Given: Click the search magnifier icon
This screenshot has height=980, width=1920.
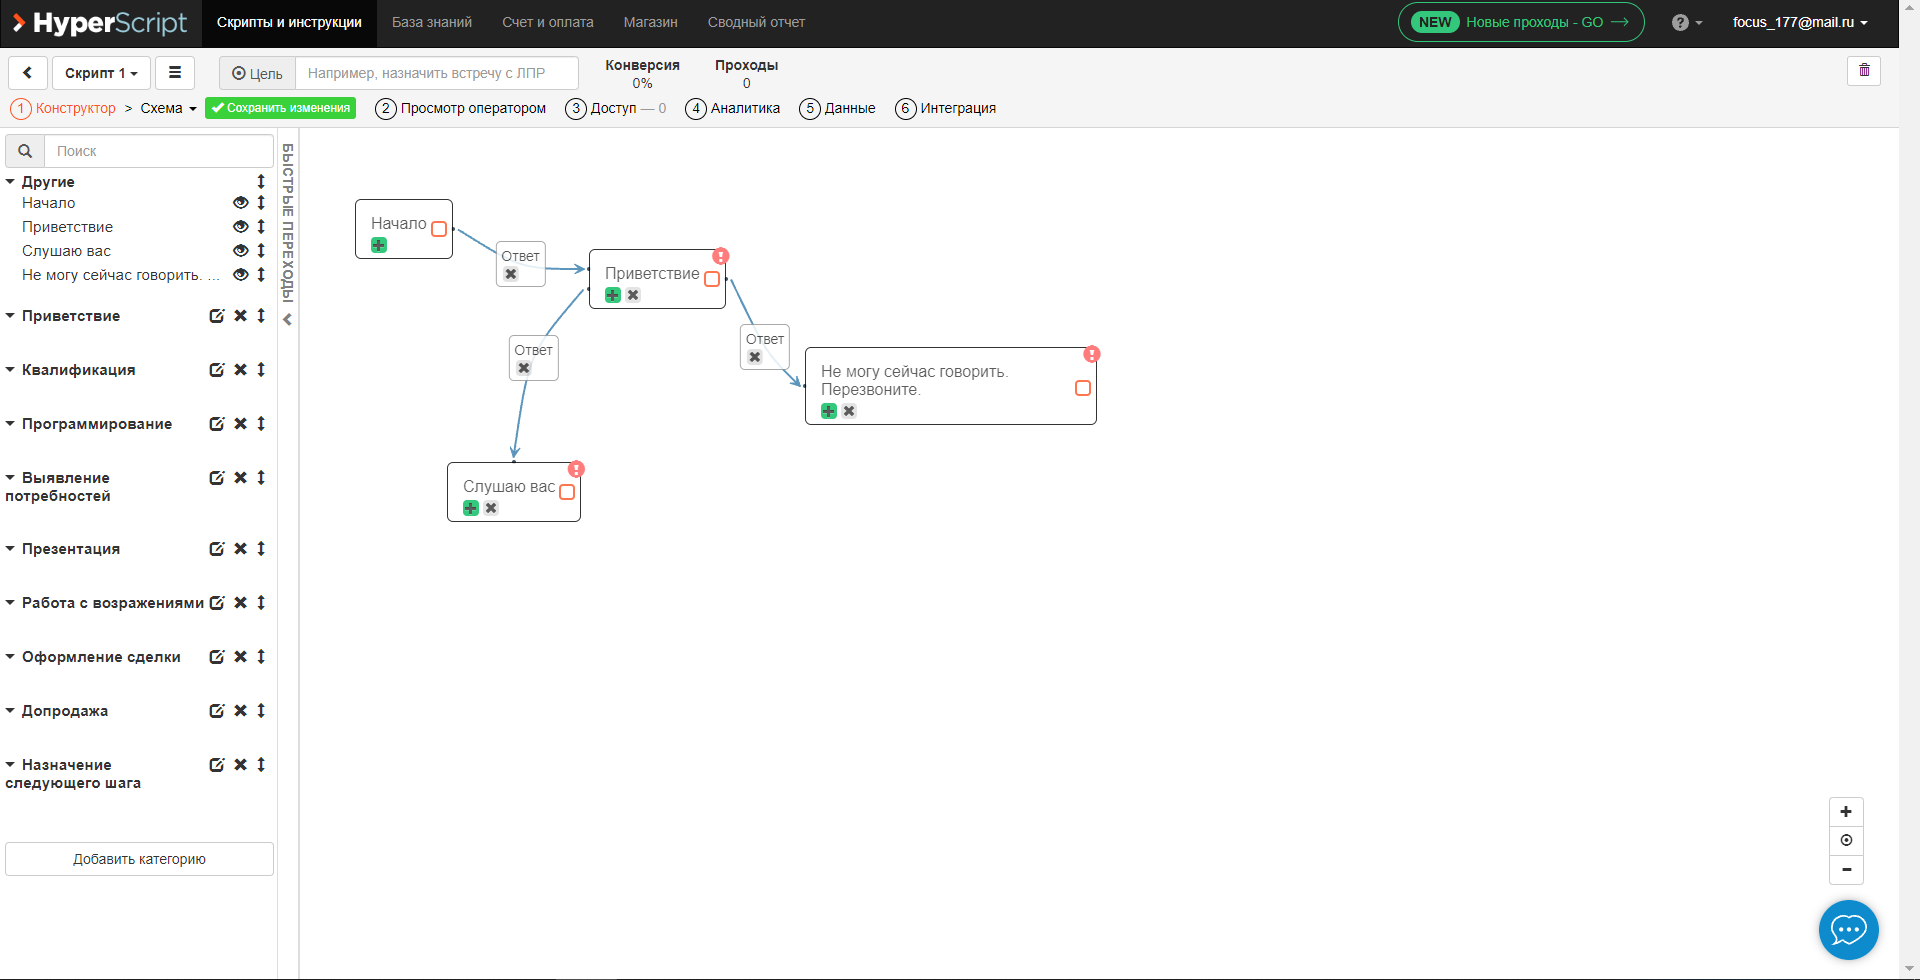Looking at the screenshot, I should (25, 151).
